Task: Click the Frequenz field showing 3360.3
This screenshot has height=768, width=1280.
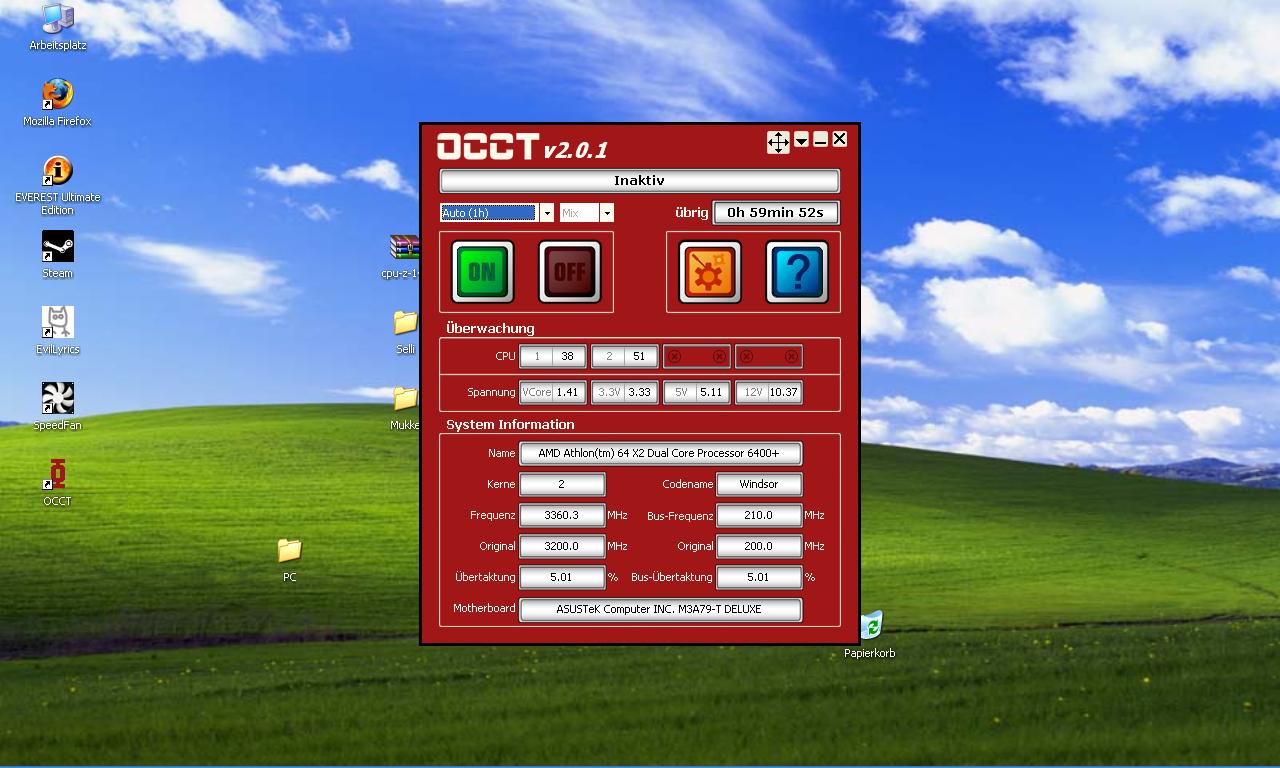Action: 562,515
